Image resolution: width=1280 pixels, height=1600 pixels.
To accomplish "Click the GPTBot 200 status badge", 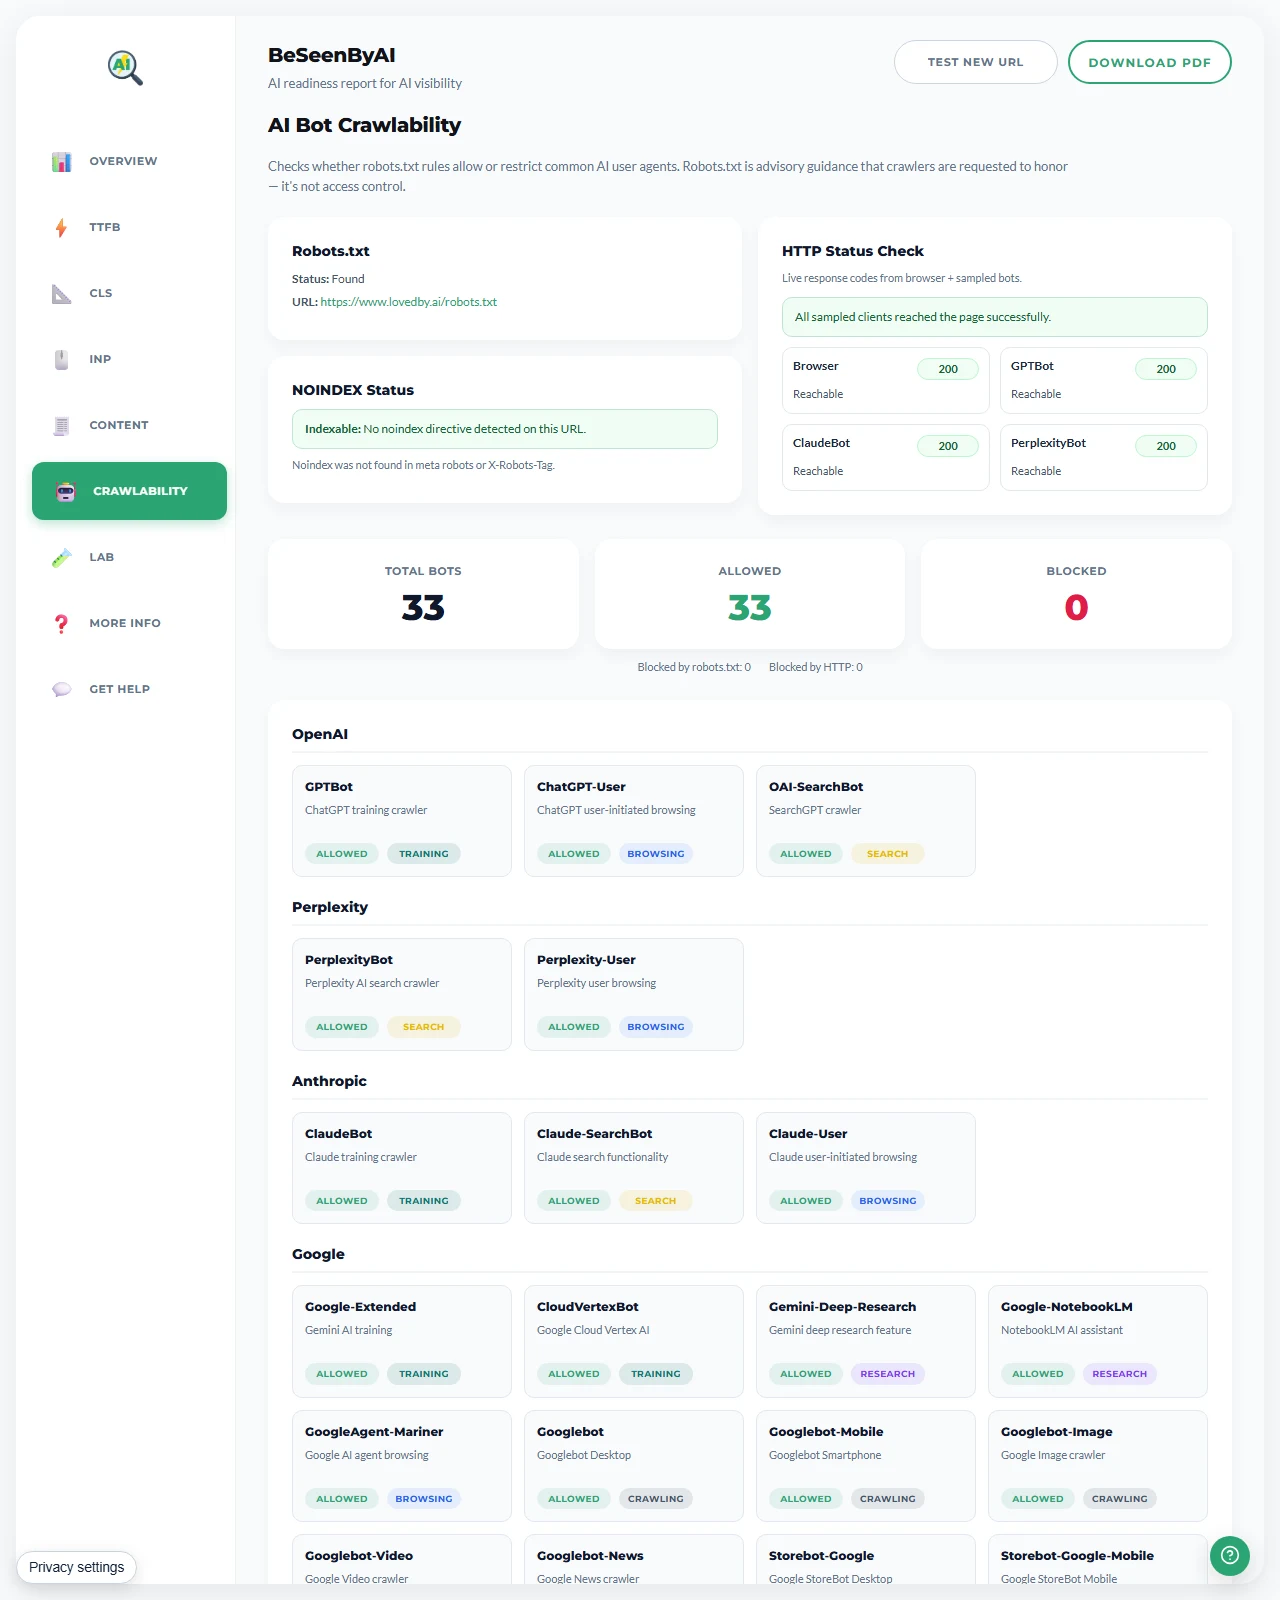I will tap(1166, 369).
